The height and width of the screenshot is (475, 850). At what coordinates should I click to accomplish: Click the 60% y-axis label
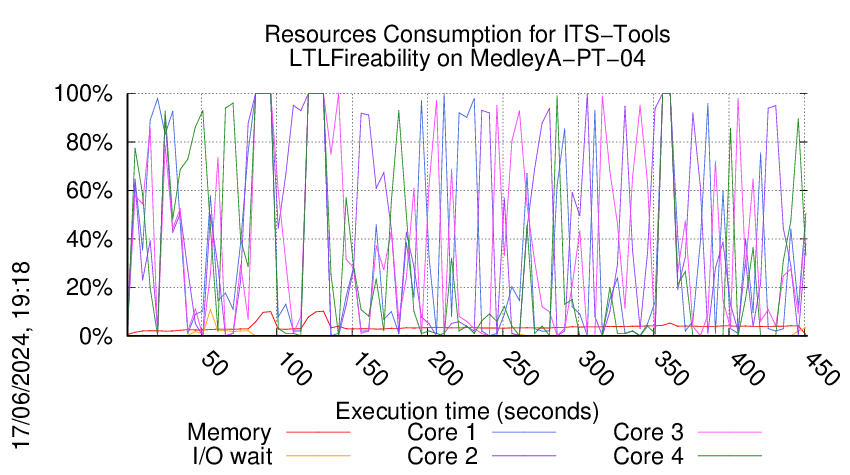89,191
